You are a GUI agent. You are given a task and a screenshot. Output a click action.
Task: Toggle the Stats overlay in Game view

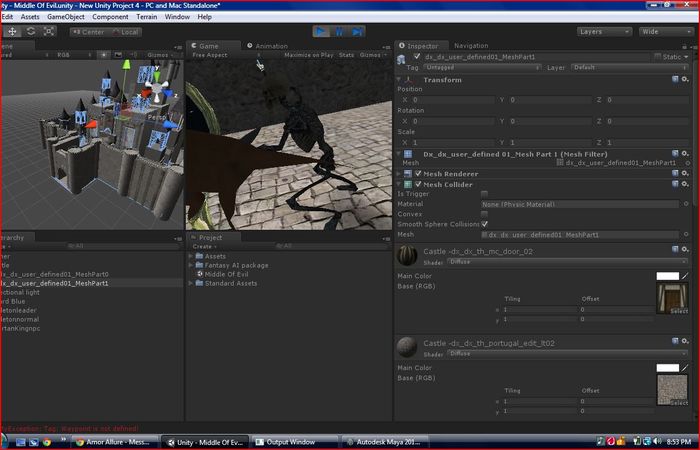click(346, 55)
